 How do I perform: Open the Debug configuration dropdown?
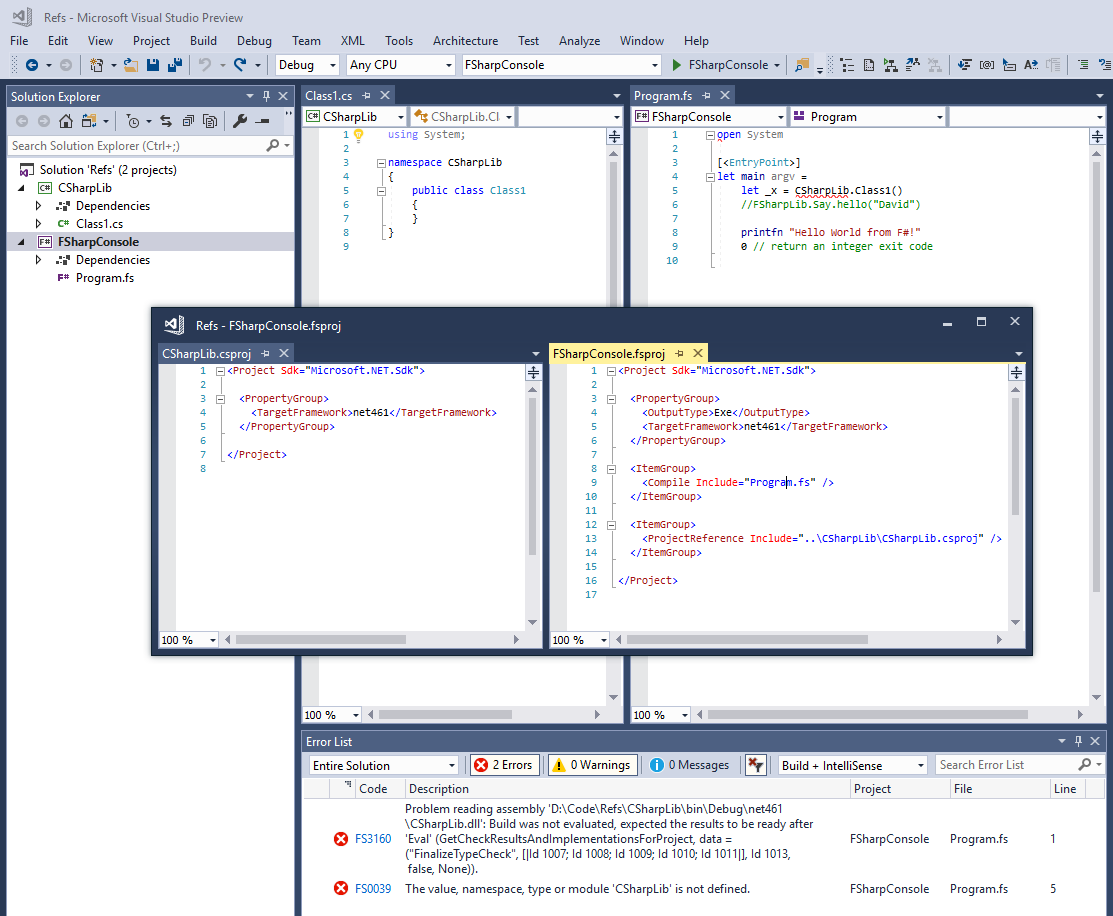[x=309, y=65]
